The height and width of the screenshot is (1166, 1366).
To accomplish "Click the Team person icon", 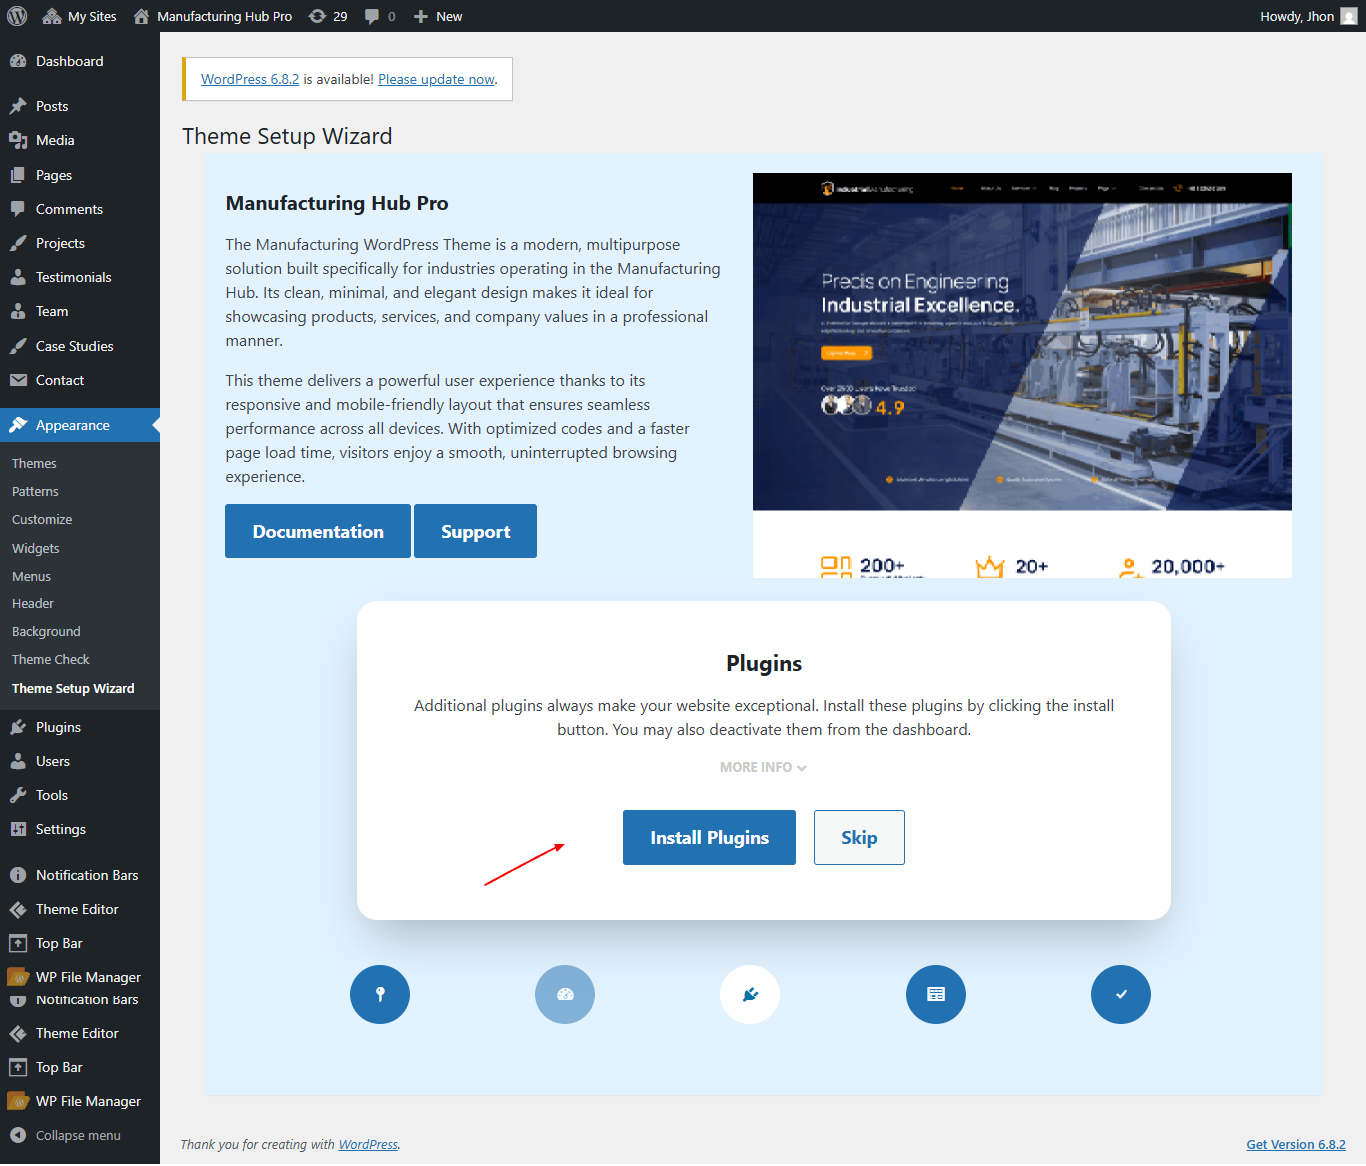I will 18,311.
